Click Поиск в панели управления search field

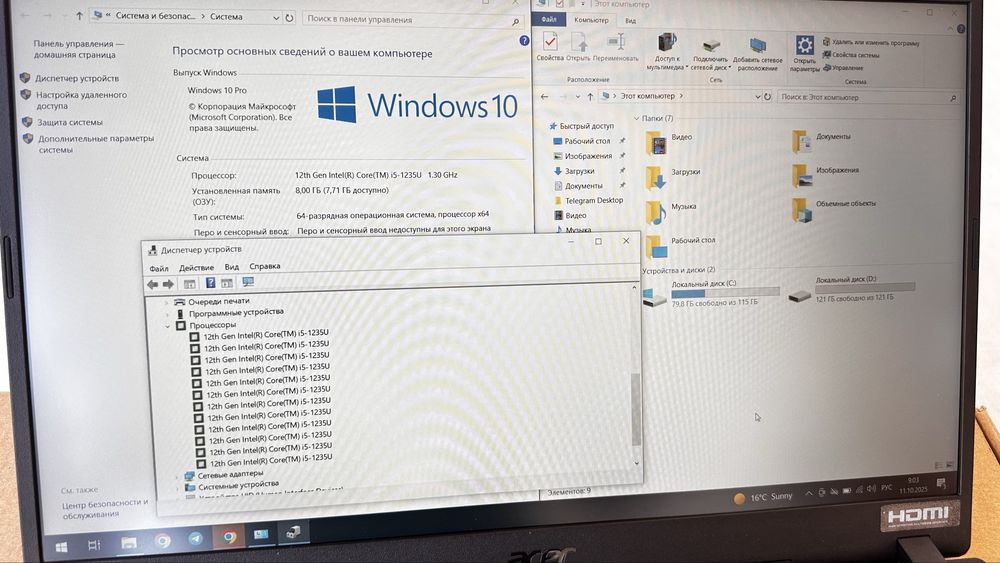(x=412, y=20)
